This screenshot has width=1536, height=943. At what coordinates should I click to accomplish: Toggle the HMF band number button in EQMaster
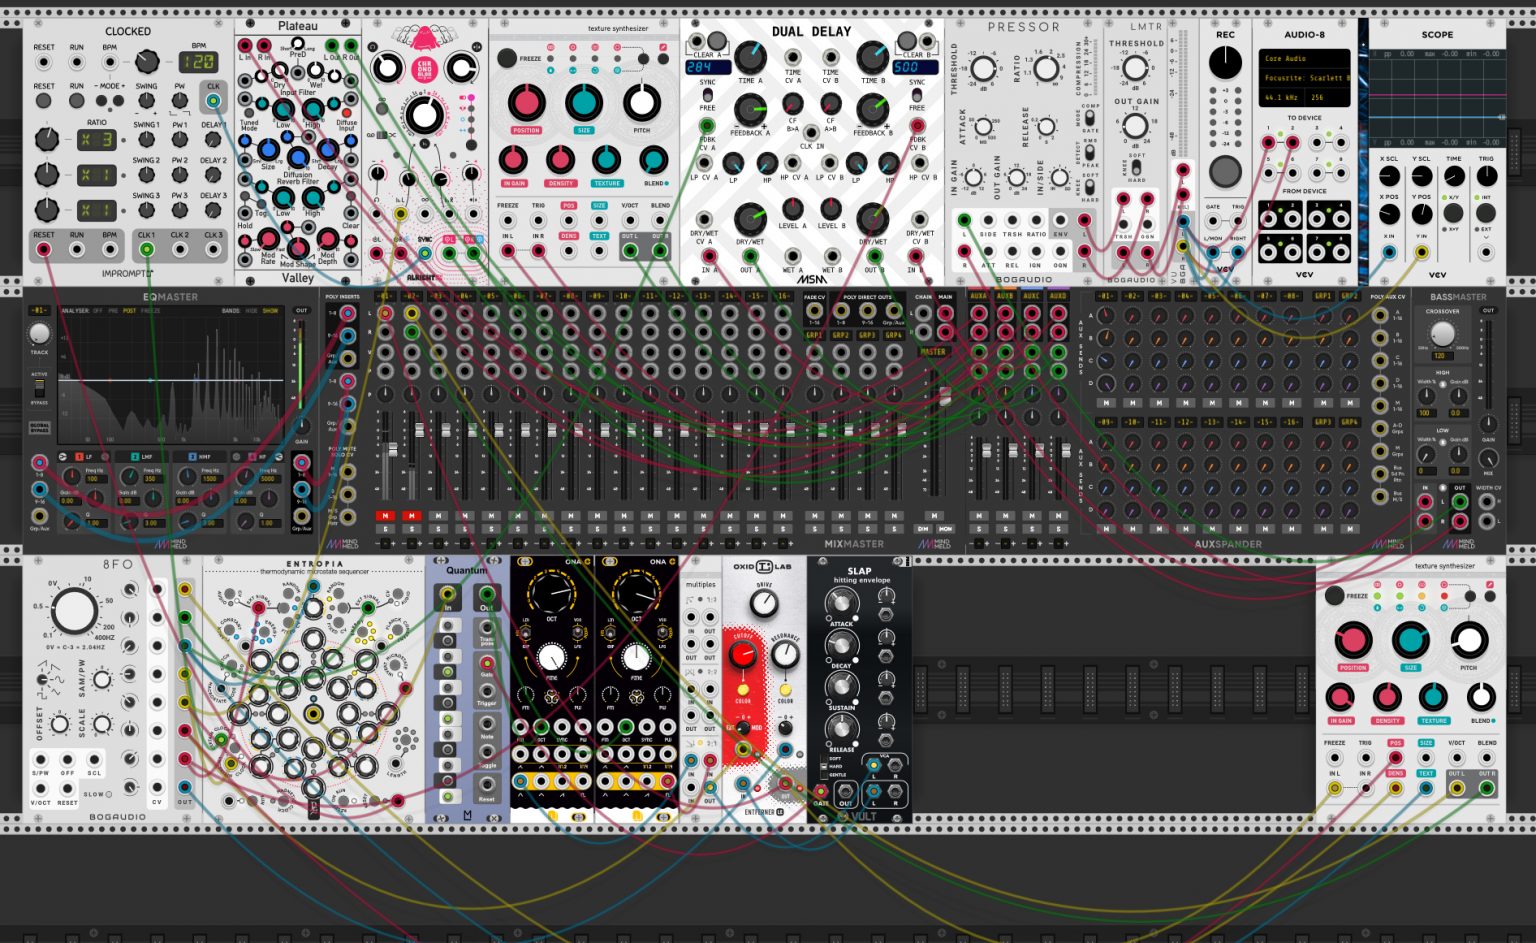click(193, 457)
